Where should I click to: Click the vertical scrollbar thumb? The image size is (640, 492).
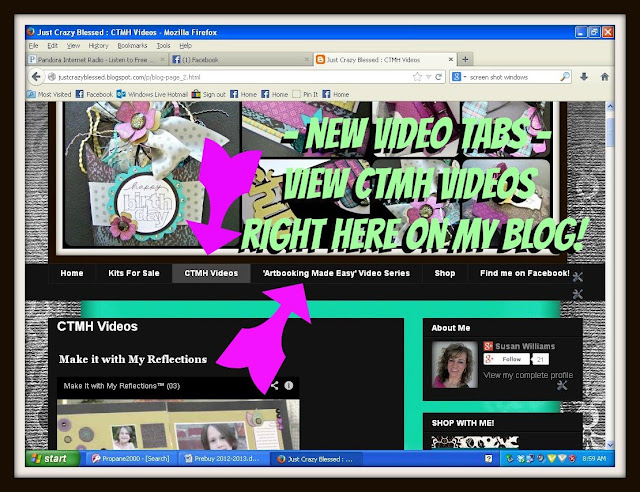click(610, 132)
